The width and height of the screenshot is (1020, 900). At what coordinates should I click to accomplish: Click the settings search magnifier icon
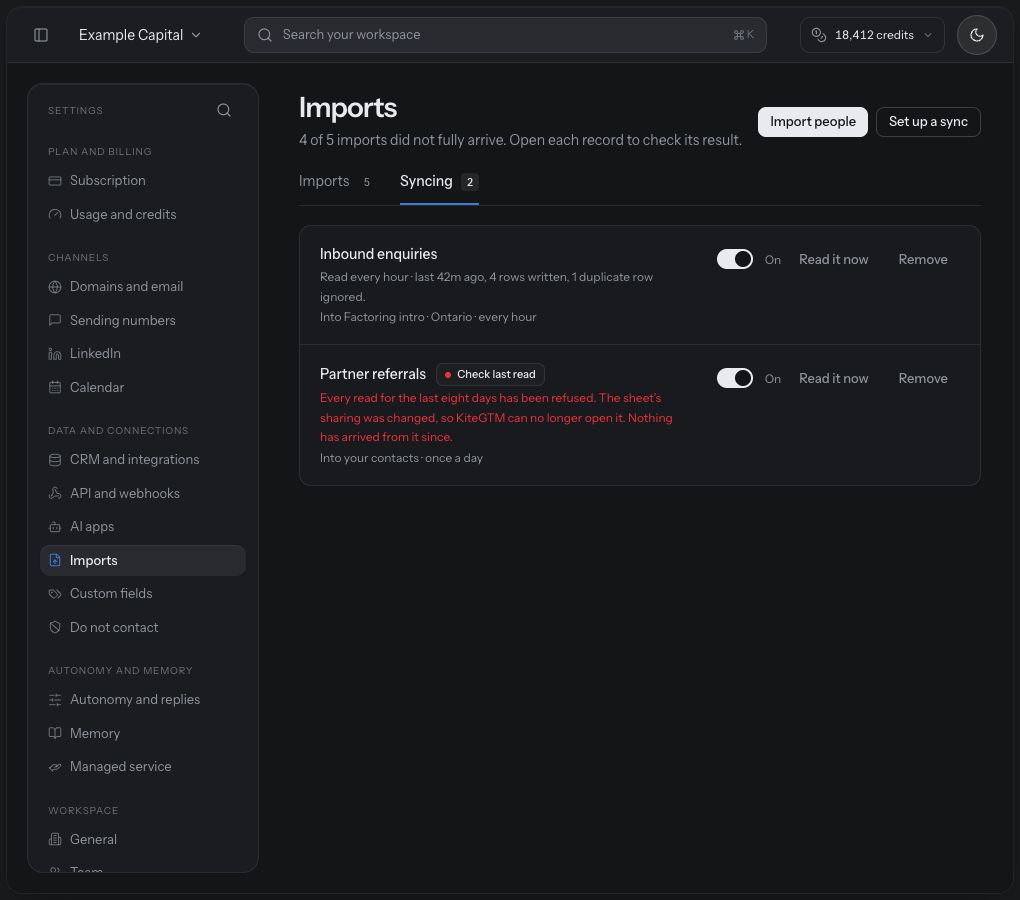click(224, 111)
